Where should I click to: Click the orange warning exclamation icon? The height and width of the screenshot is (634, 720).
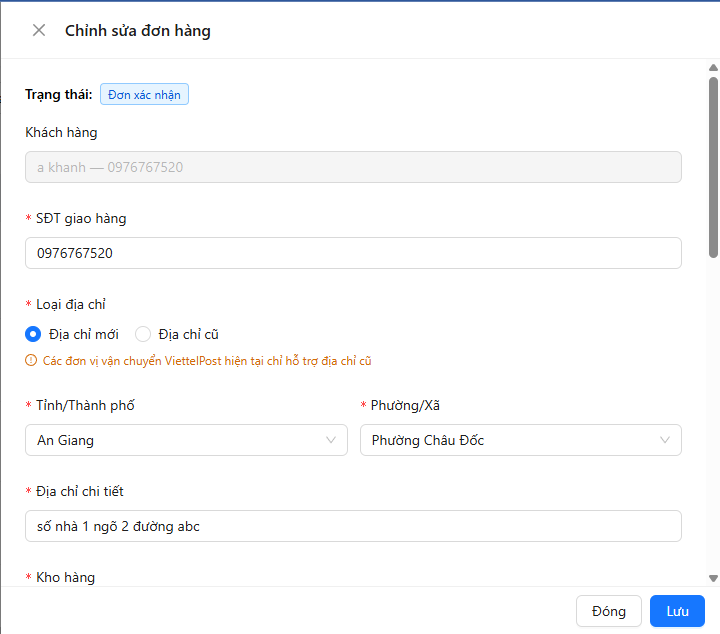[31, 360]
